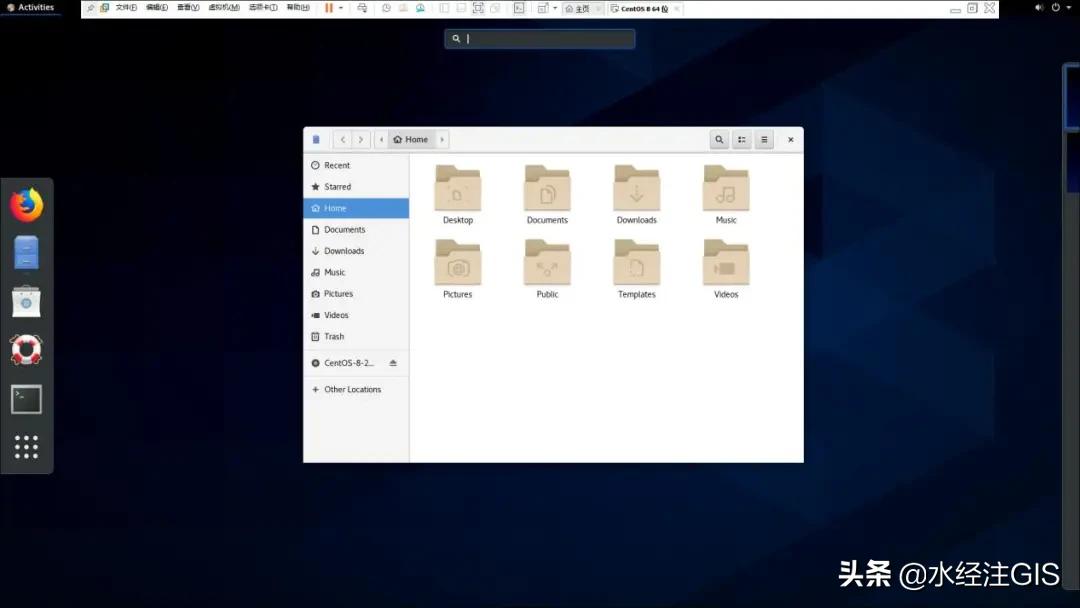The image size is (1080, 608).
Task: Toggle search in the Files header bar
Action: (719, 139)
